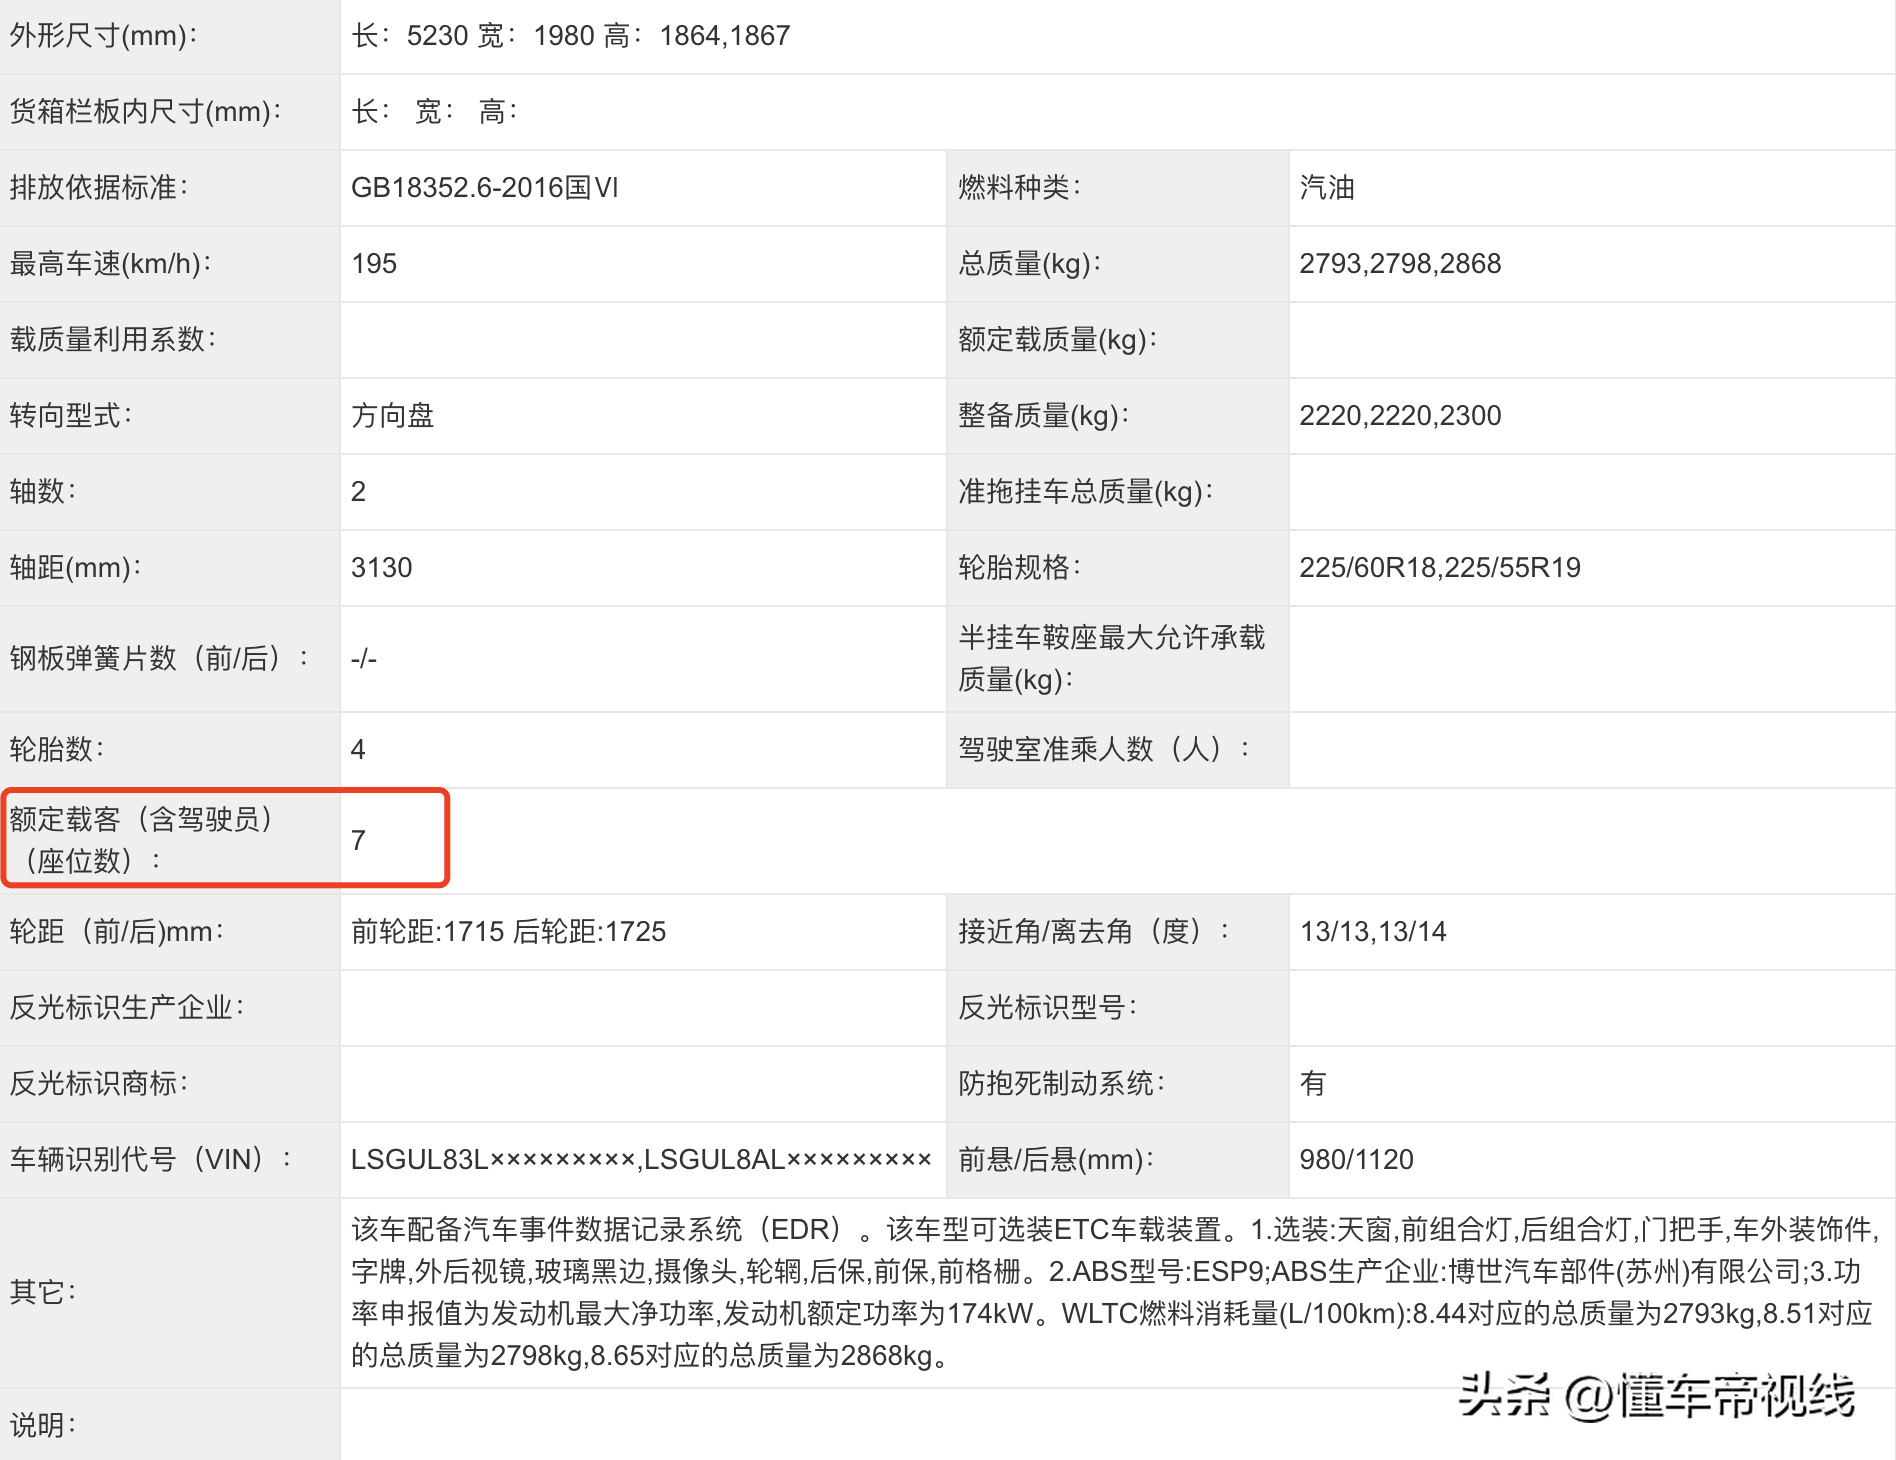Click the tire spec 225/60R18,225/55R19
This screenshot has height=1460, width=1896.
coord(1440,568)
